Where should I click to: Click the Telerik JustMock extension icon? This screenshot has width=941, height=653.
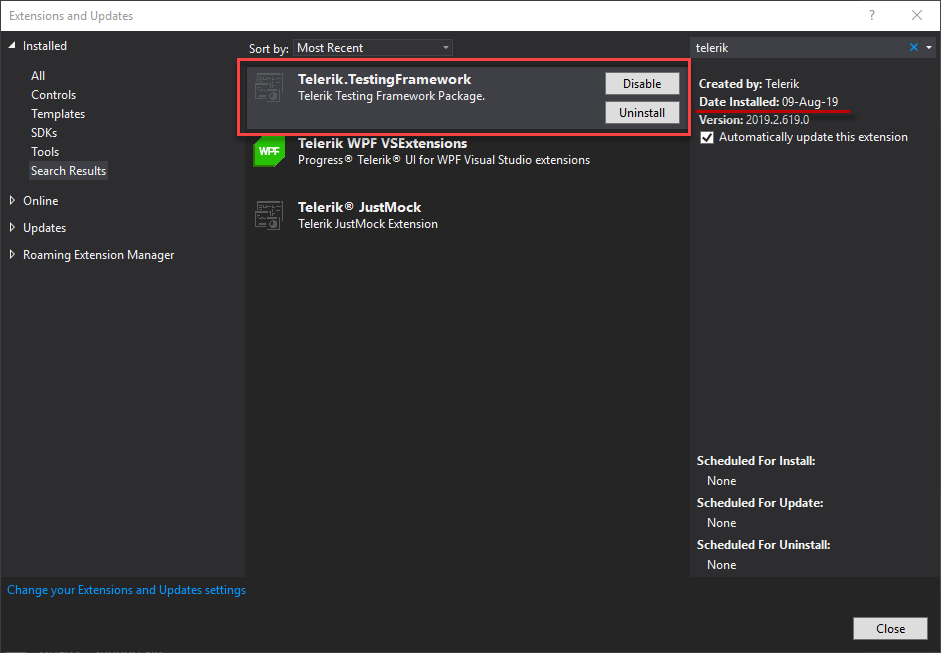coord(268,215)
